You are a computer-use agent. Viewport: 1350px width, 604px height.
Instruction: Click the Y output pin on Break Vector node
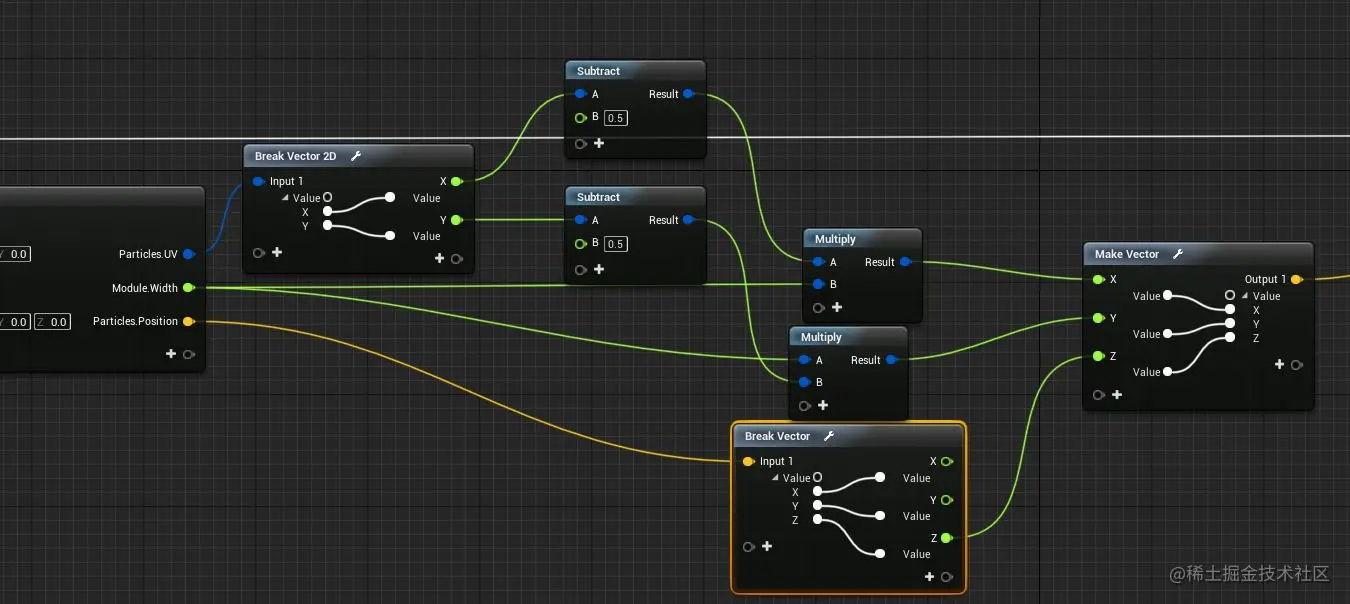[x=946, y=499]
